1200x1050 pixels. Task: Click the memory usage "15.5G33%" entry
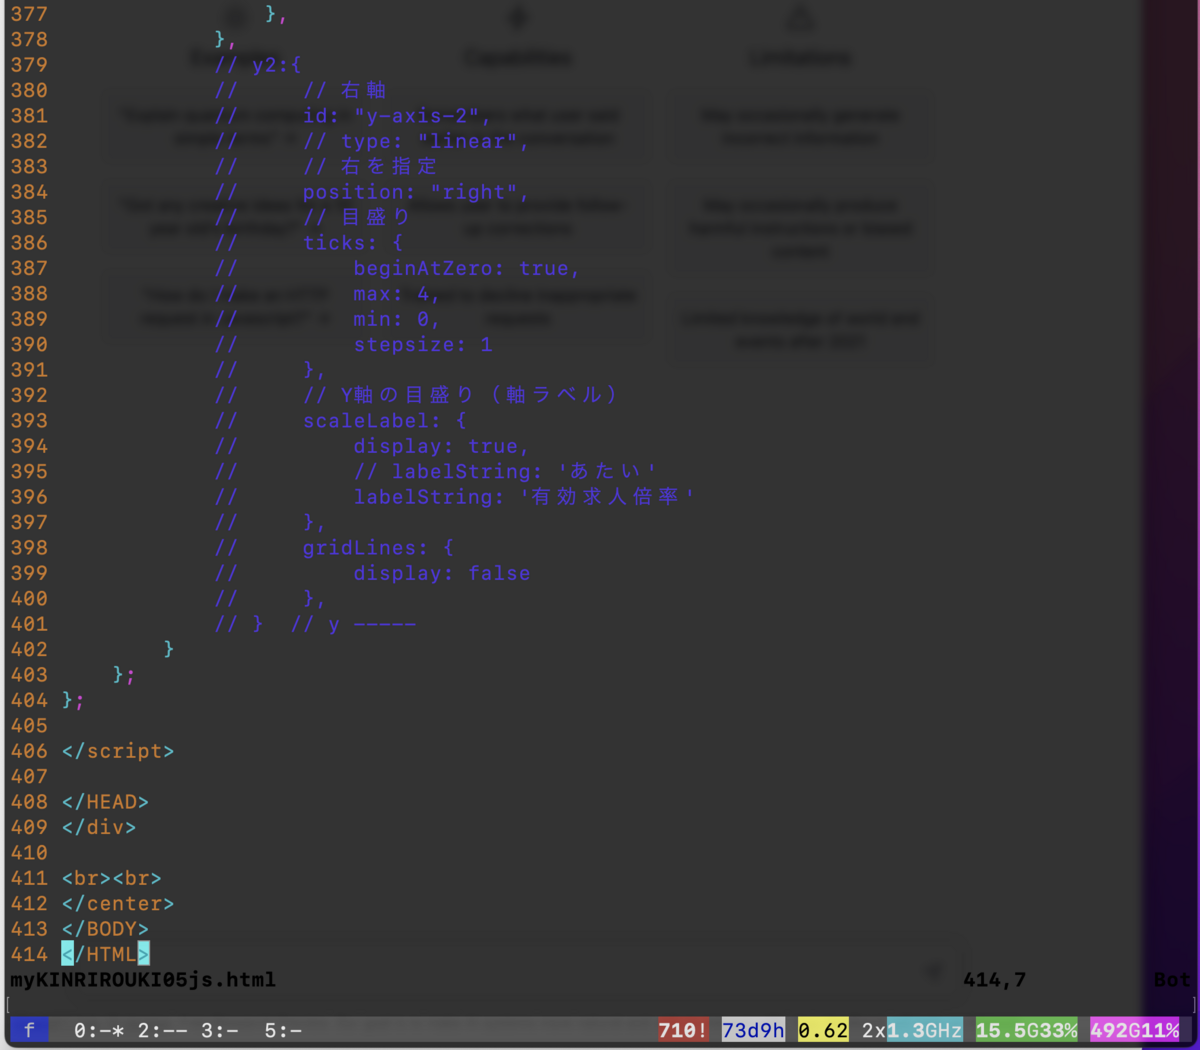[1027, 1030]
